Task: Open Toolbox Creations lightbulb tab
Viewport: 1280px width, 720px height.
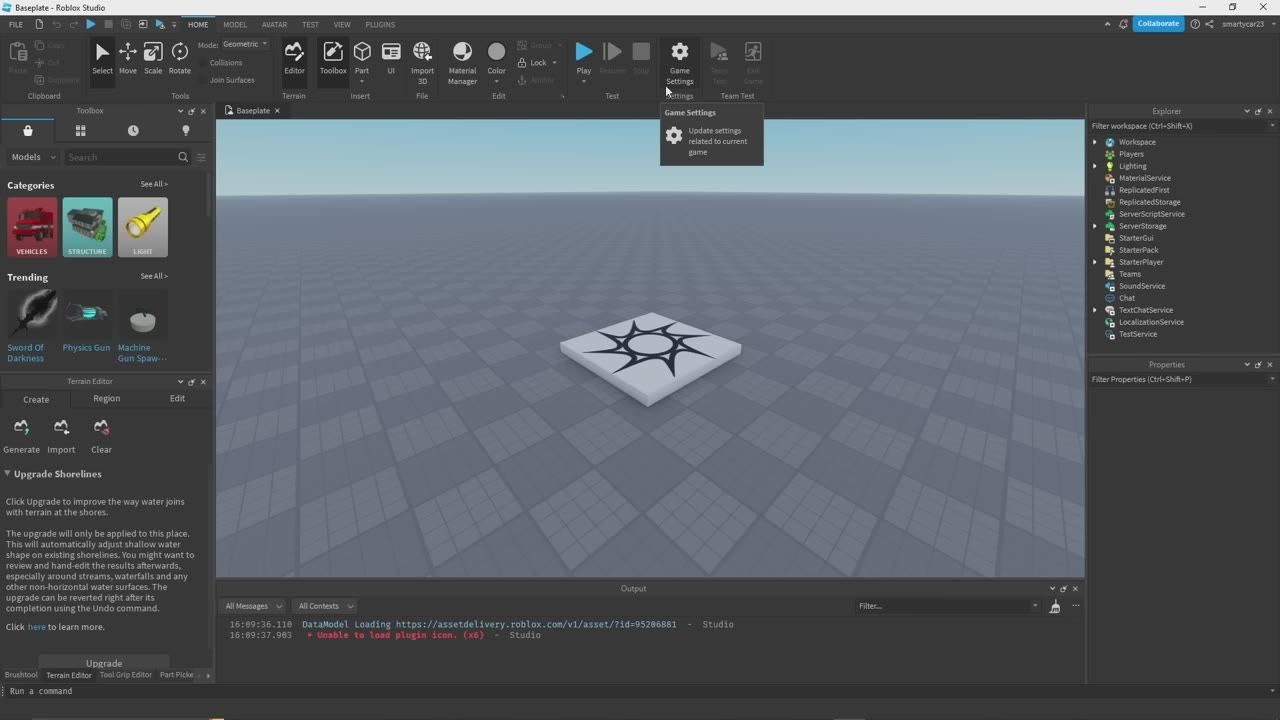Action: coord(185,131)
